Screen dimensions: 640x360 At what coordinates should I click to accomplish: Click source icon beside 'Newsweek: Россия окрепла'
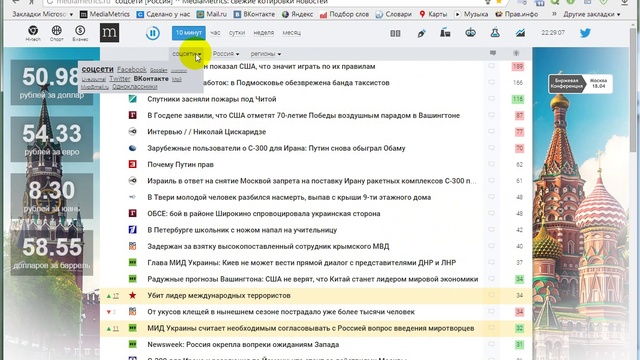tap(133, 344)
